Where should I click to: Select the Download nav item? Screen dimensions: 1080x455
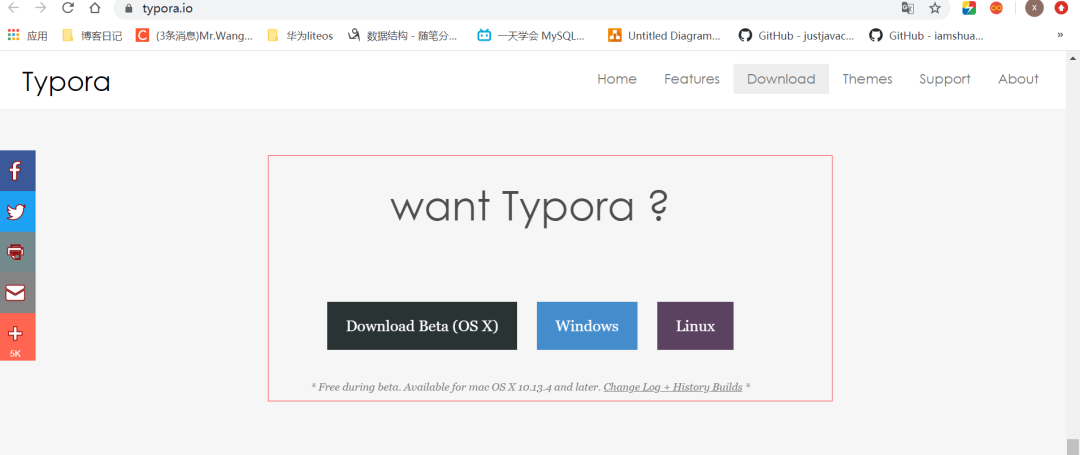click(781, 79)
